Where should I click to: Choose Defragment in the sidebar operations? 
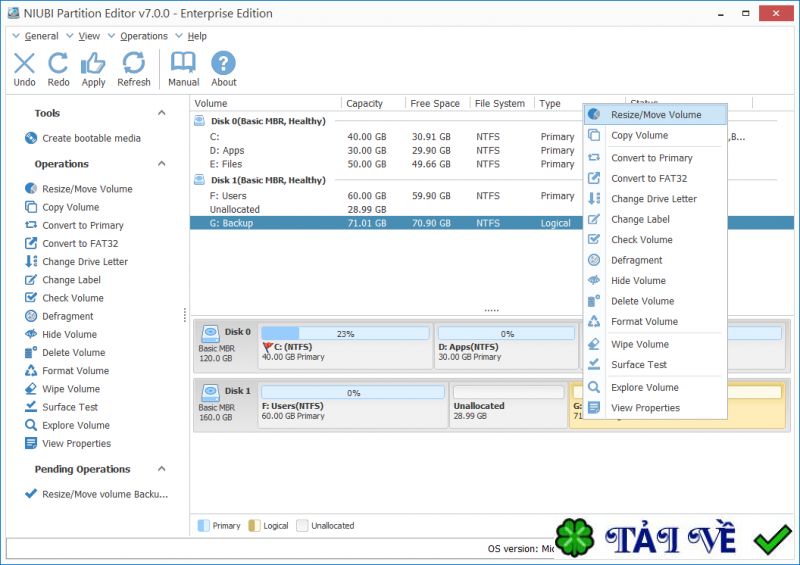pos(68,316)
